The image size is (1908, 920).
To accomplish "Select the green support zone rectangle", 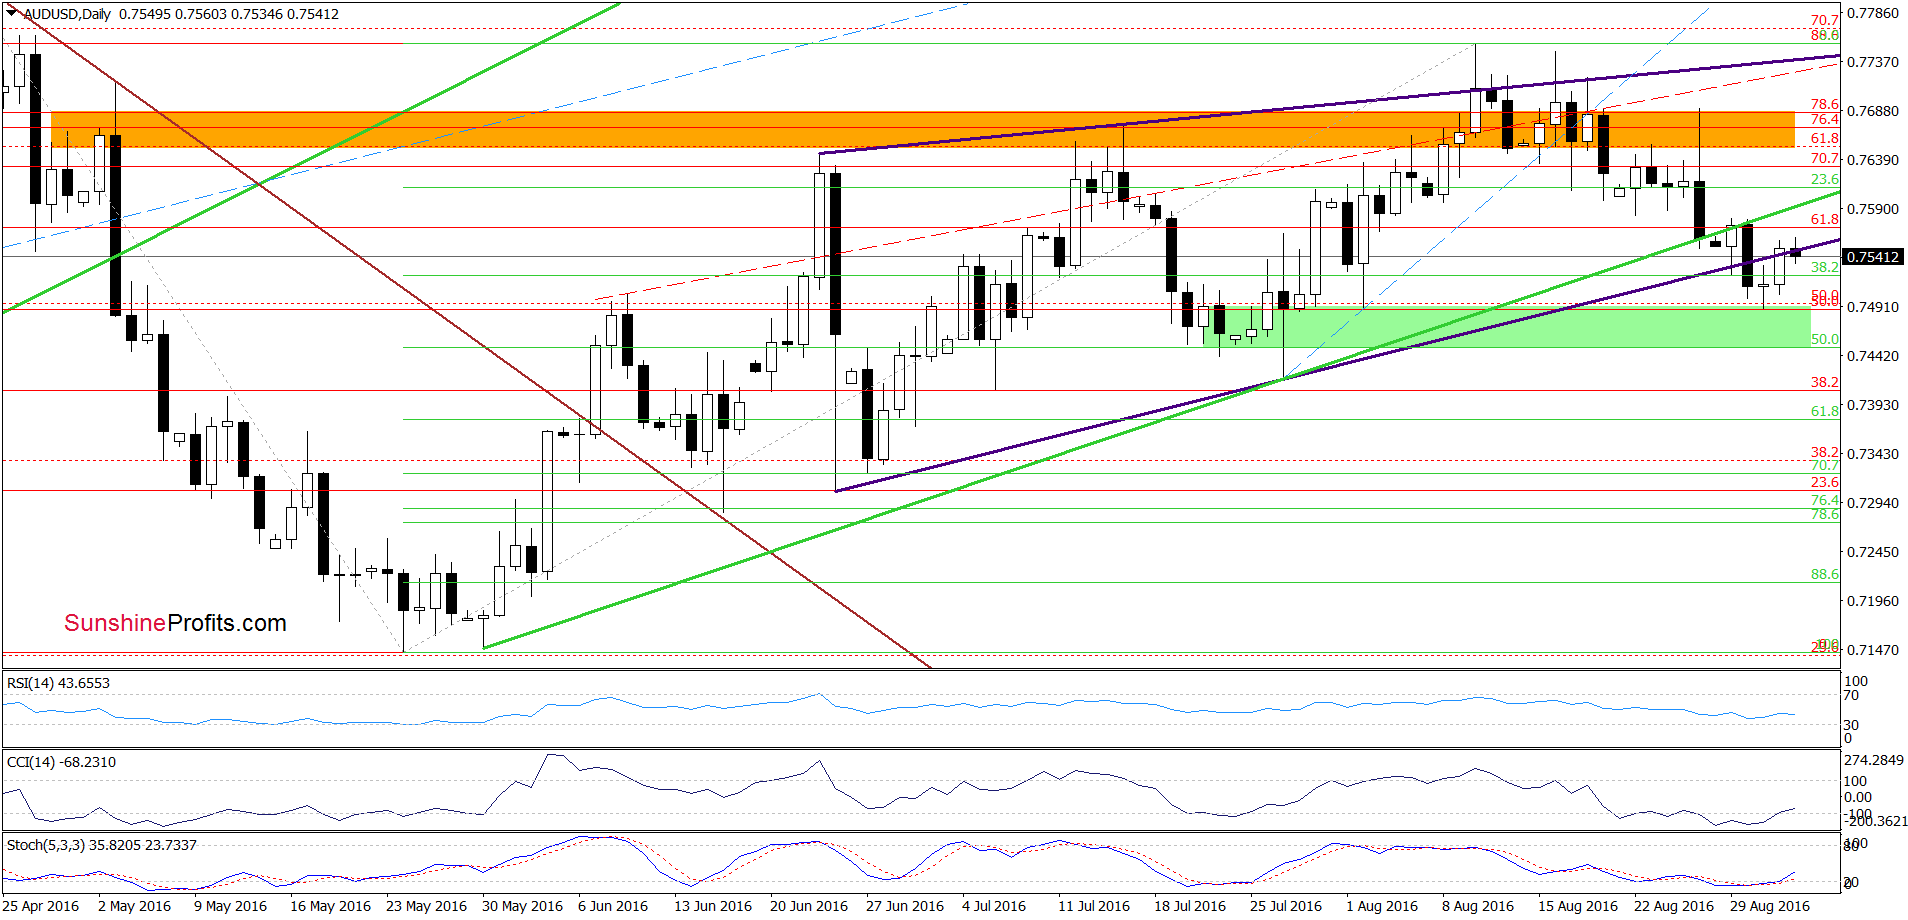I will tap(1508, 327).
